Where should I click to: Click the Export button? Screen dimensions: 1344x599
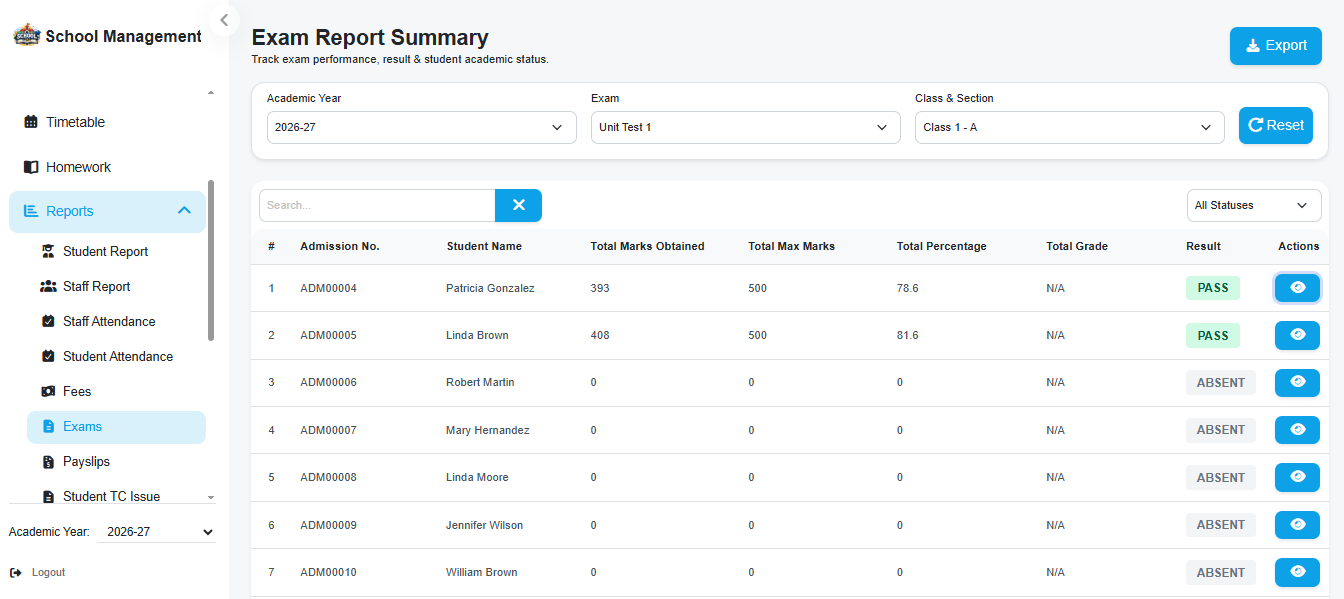[1276, 46]
